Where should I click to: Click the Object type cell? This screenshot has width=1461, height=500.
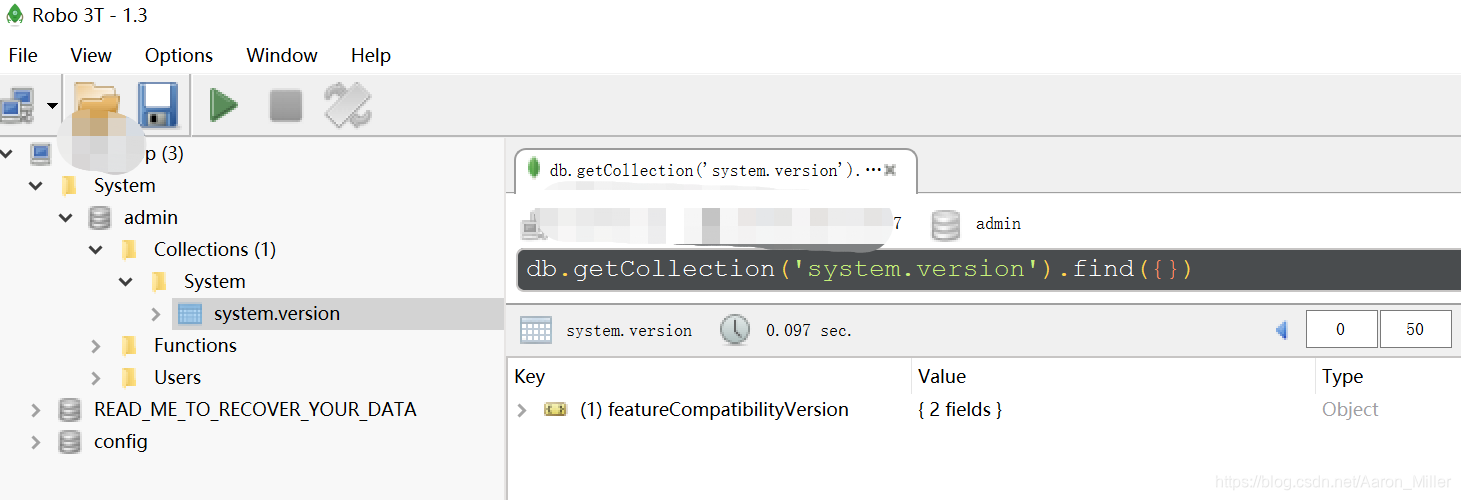tap(1350, 410)
